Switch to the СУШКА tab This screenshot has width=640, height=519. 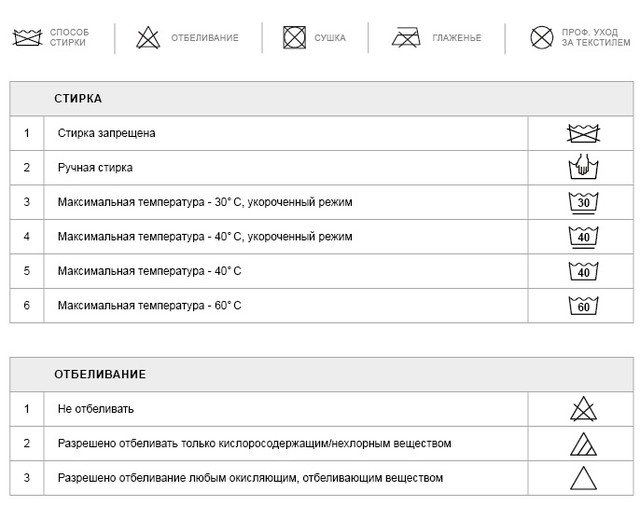[x=330, y=38]
